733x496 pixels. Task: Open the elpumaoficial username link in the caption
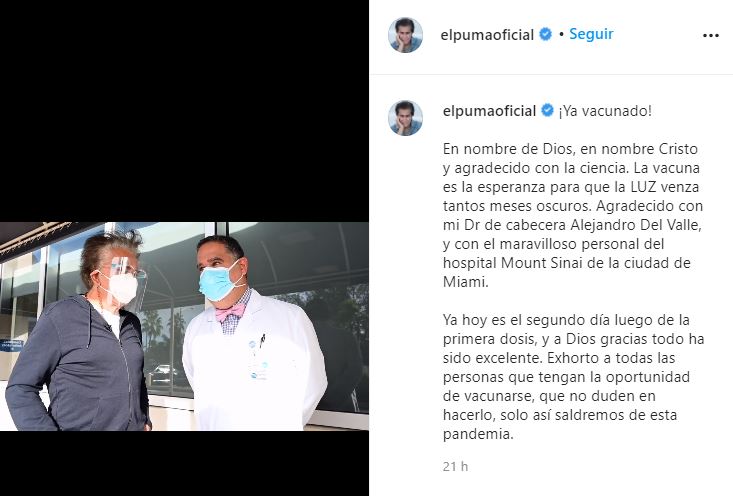point(489,111)
